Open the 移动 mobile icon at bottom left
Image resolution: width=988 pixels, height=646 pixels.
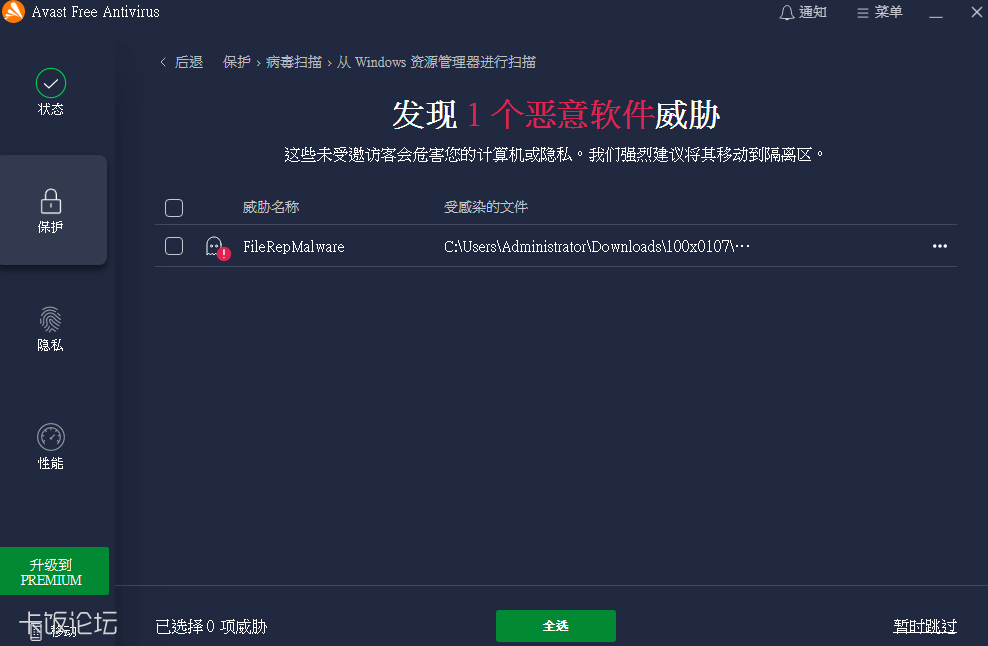click(x=36, y=630)
